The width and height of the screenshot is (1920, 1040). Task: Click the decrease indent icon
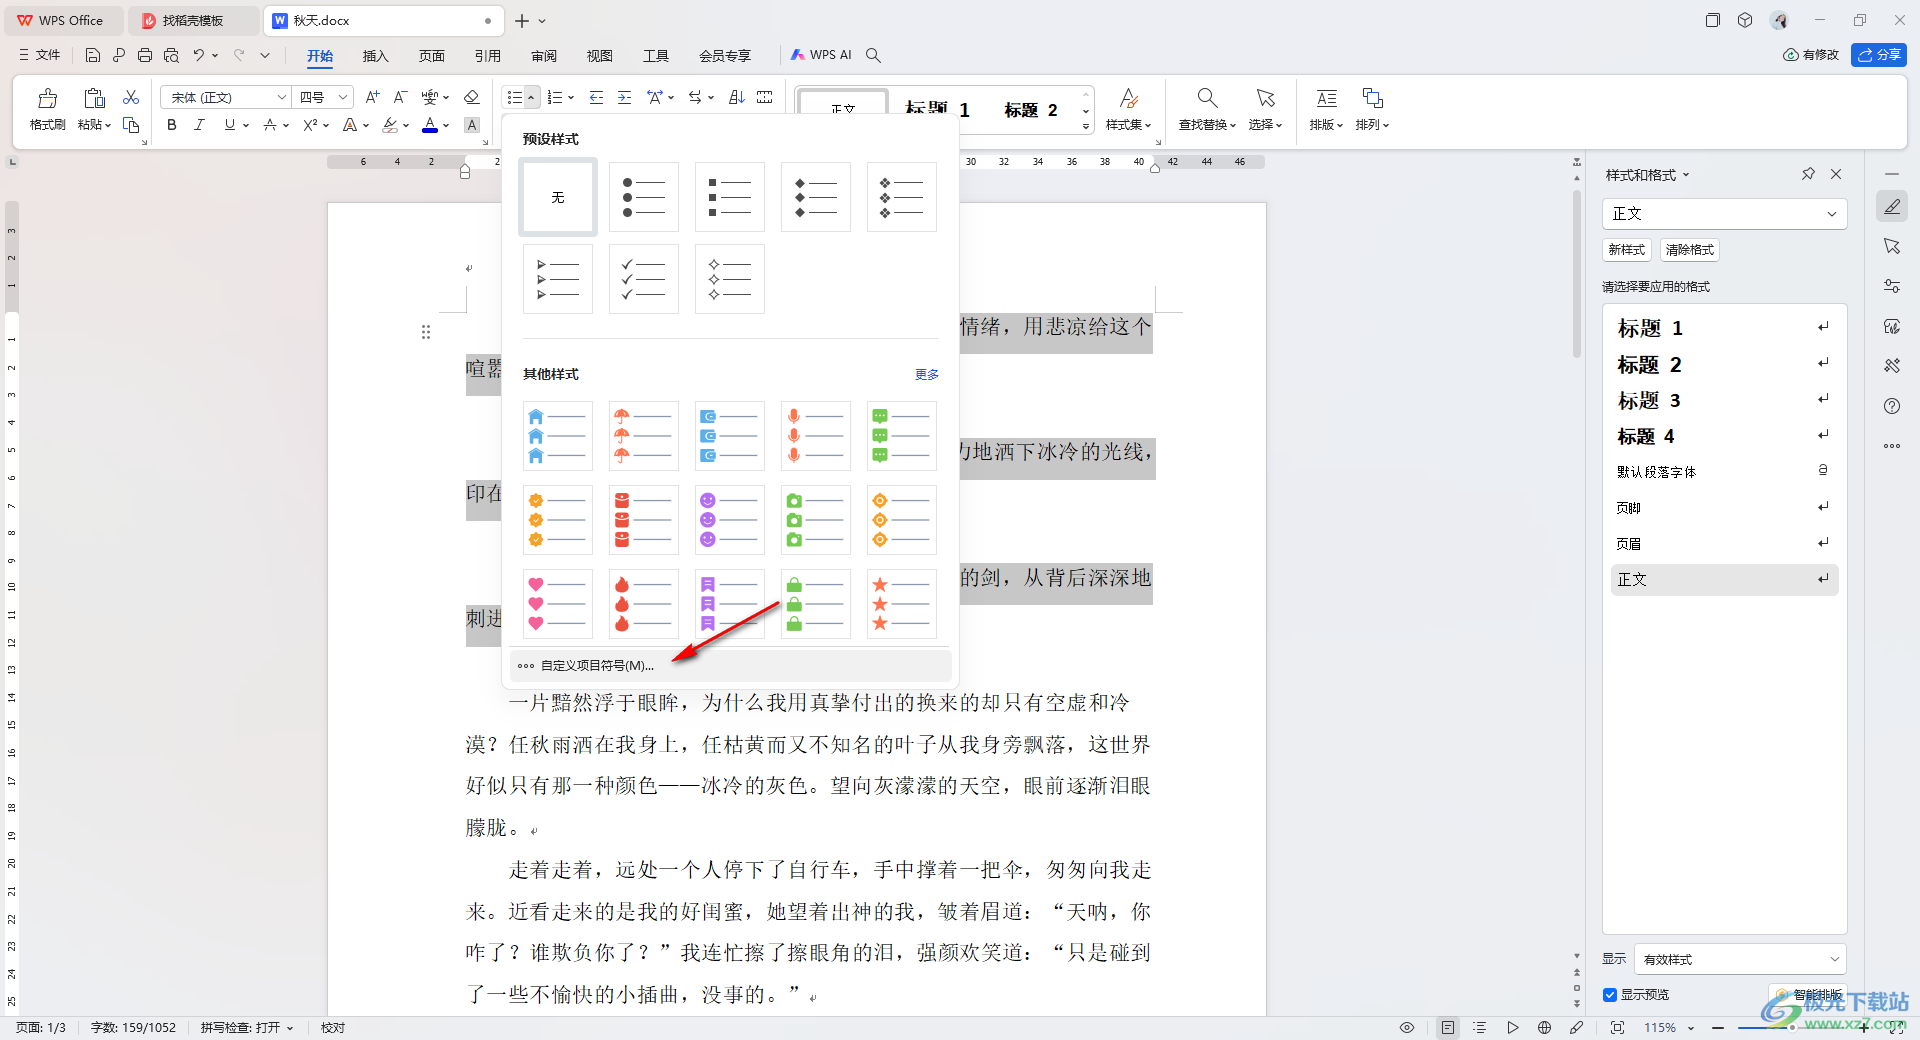(597, 97)
